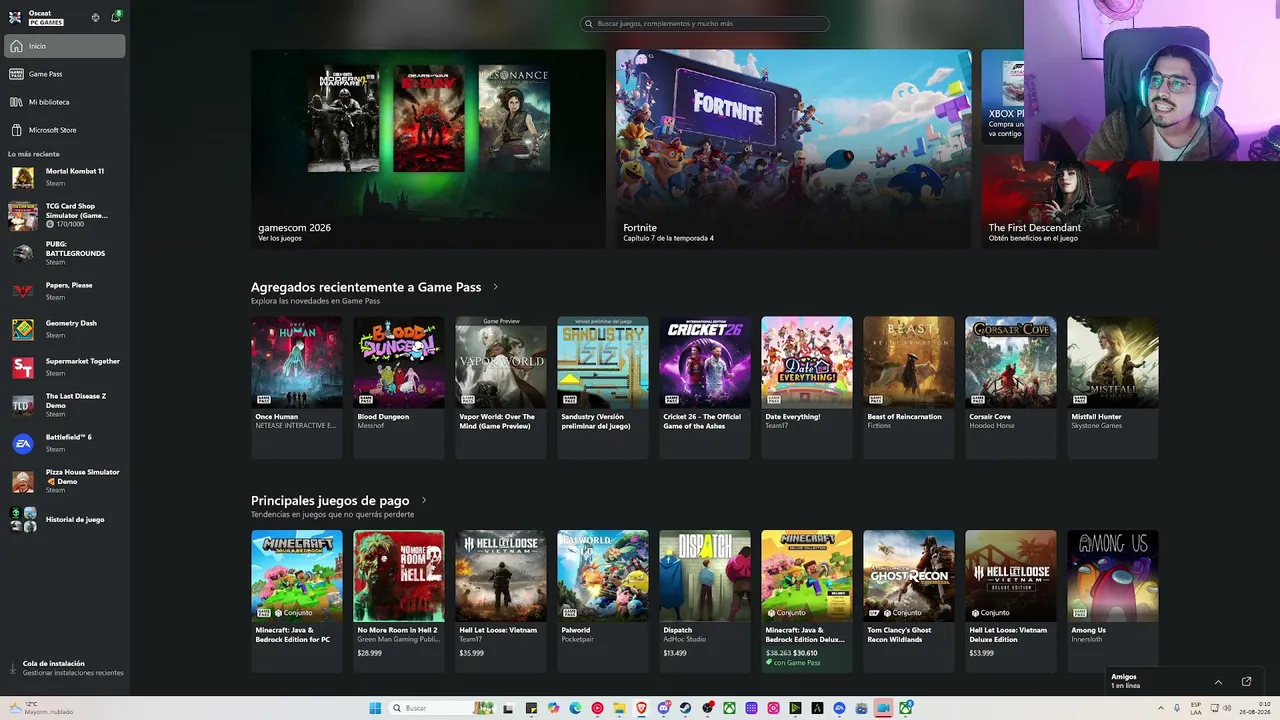Open Battlefield 6 from recent games

tap(65, 443)
